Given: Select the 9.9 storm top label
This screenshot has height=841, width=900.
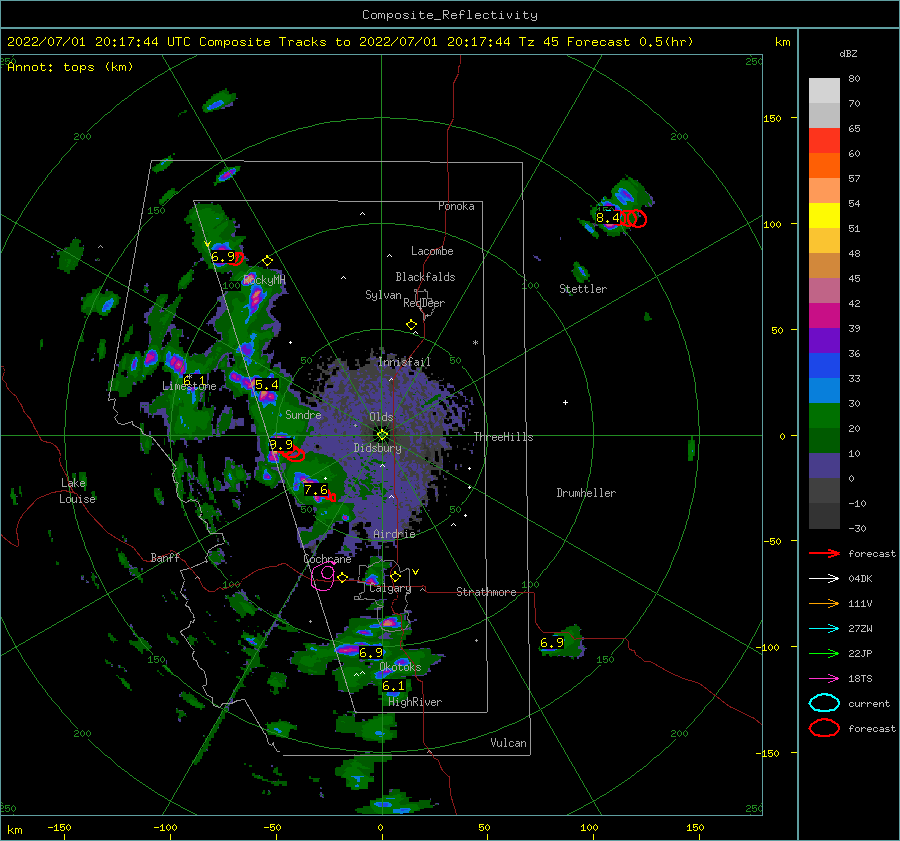Looking at the screenshot, I should coord(281,444).
